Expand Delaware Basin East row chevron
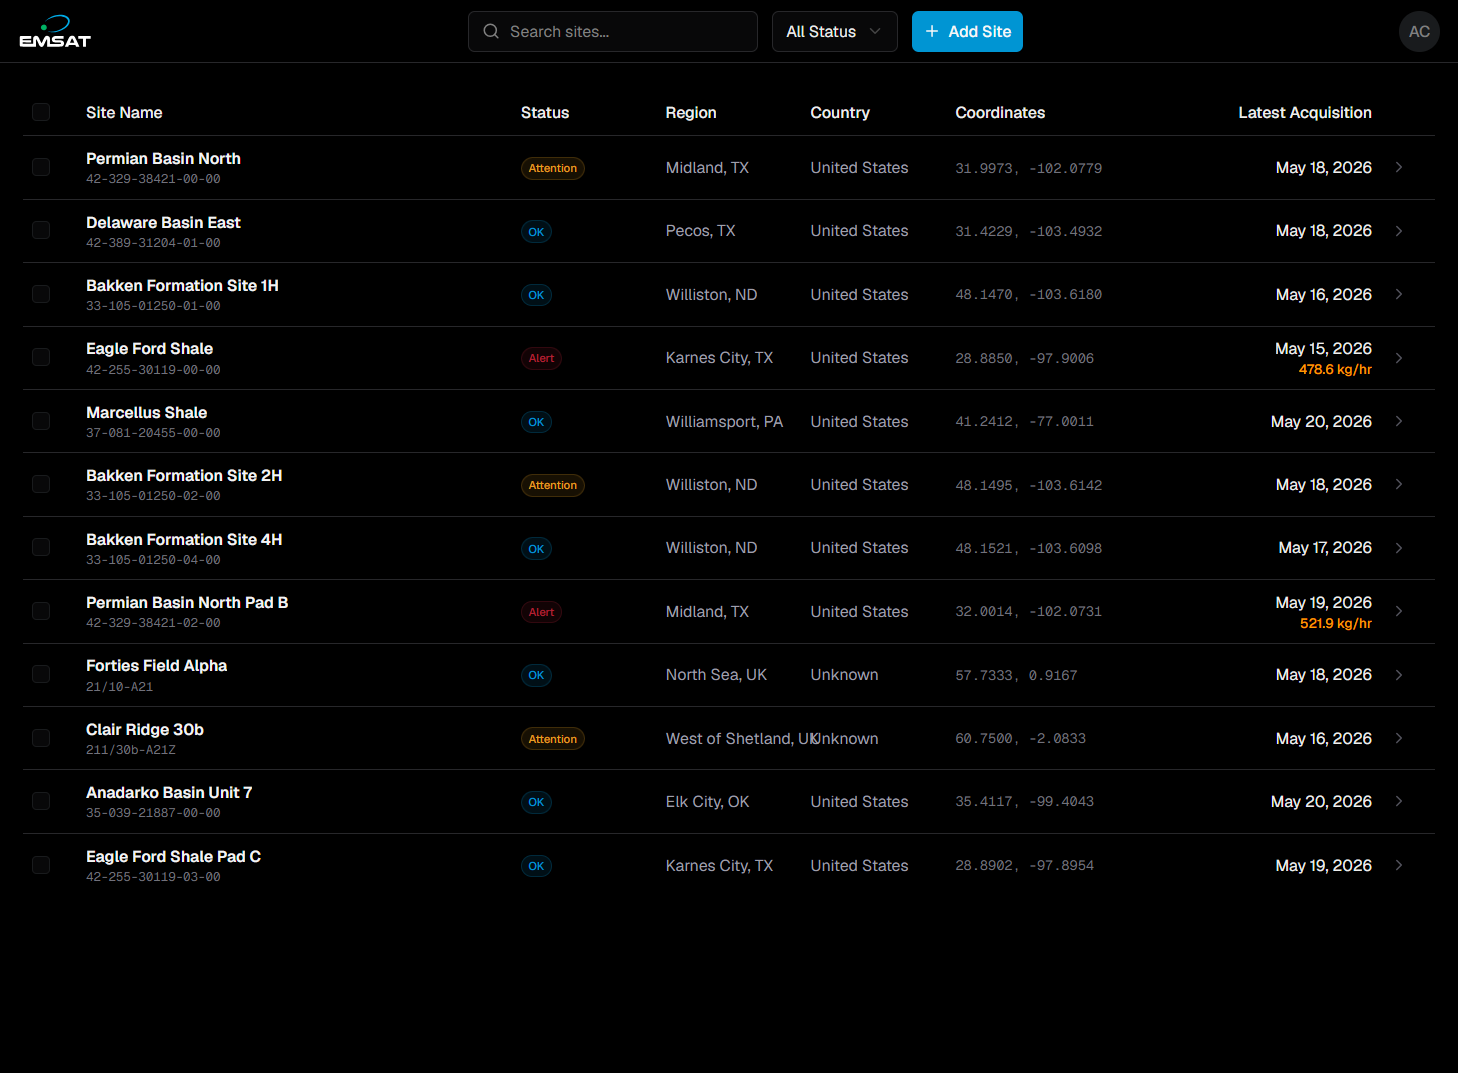Screen dimensions: 1458x1073 coord(1399,231)
